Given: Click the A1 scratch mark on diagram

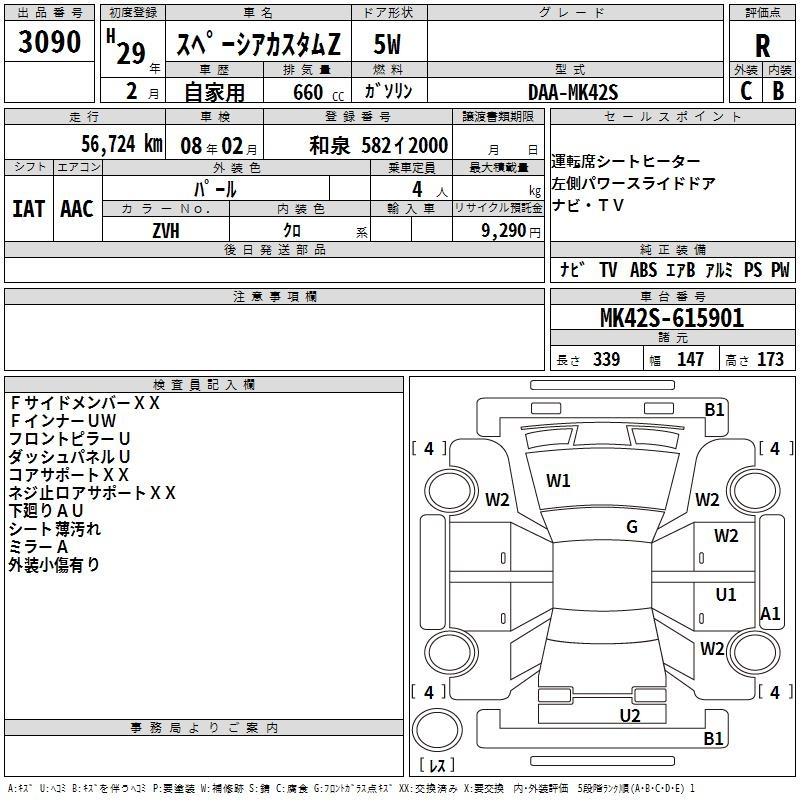Looking at the screenshot, I should click(x=770, y=614).
